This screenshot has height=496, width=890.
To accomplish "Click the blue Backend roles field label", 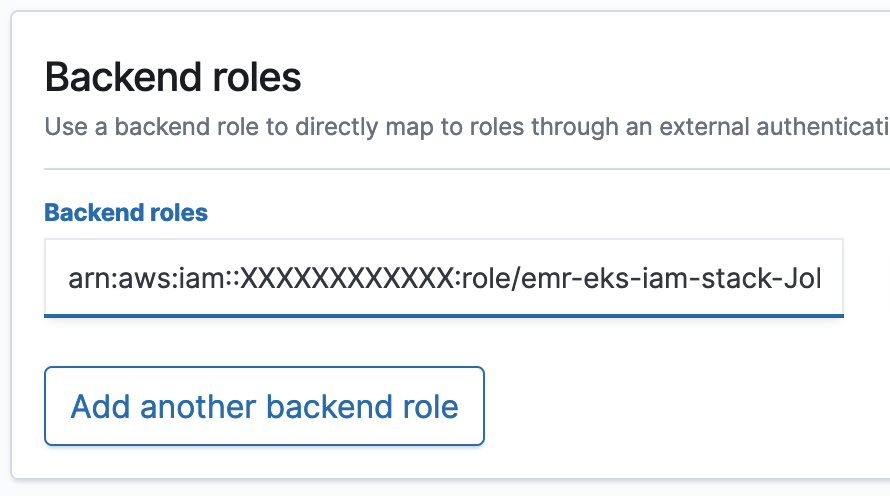I will pos(126,213).
